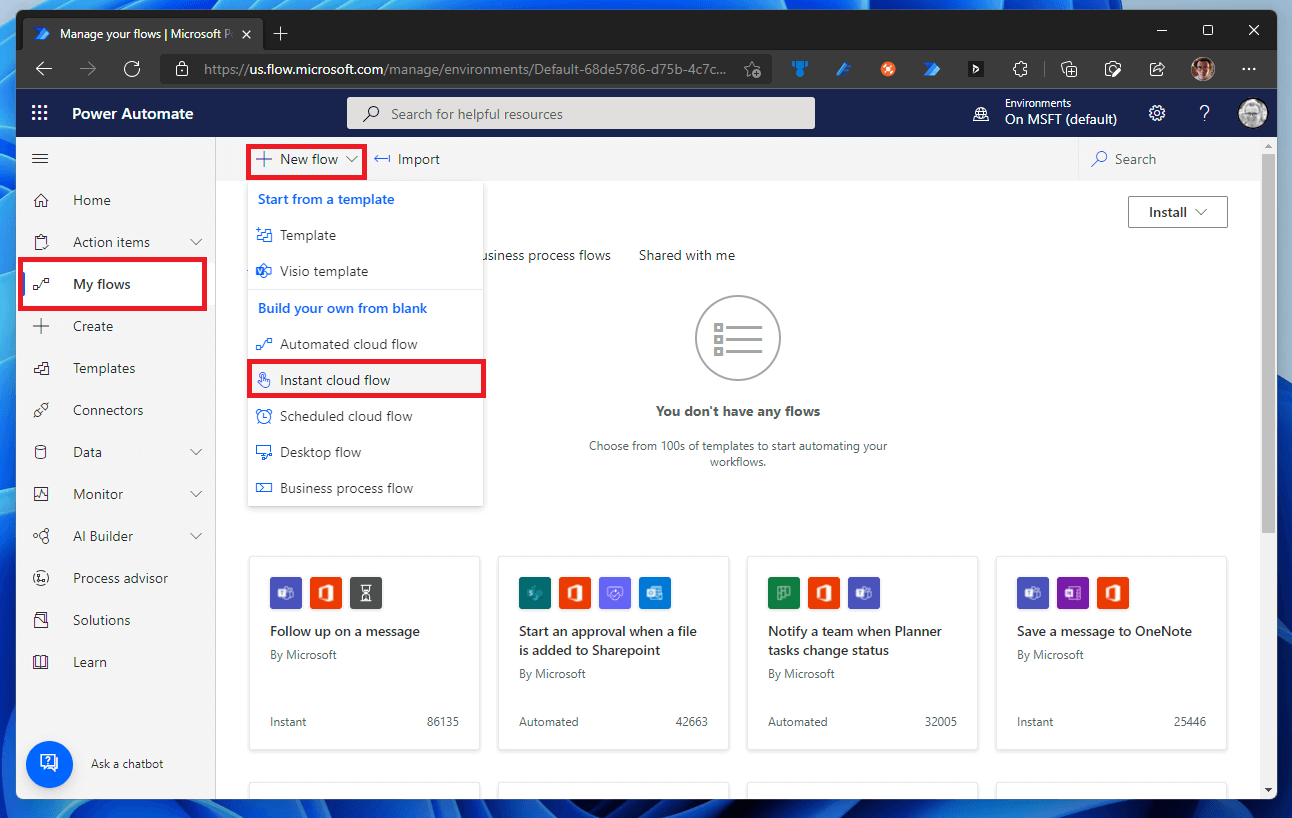1292x818 pixels.
Task: Click the AI Builder icon
Action: (41, 536)
